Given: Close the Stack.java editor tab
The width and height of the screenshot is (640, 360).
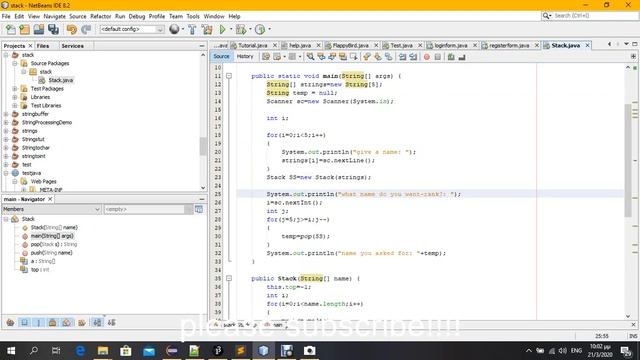Looking at the screenshot, I should tap(587, 45).
